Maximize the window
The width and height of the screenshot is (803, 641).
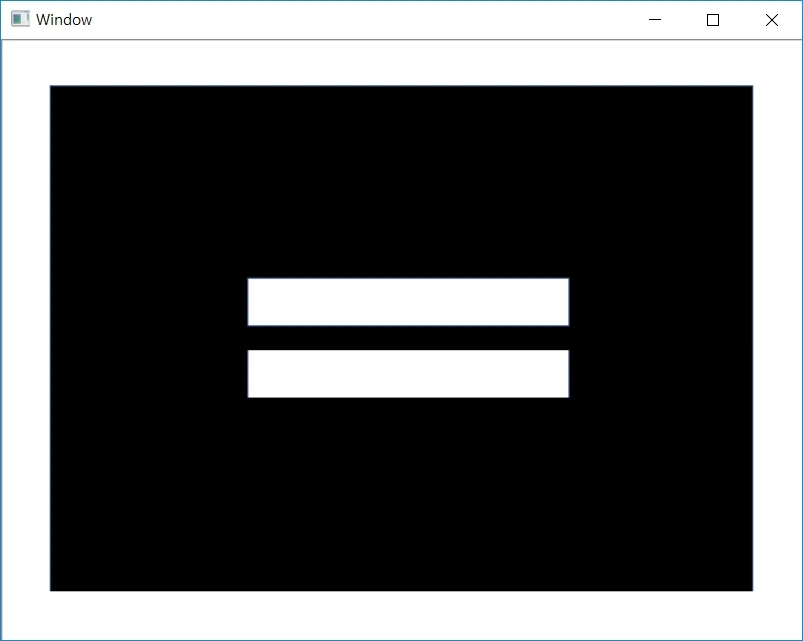coord(713,20)
